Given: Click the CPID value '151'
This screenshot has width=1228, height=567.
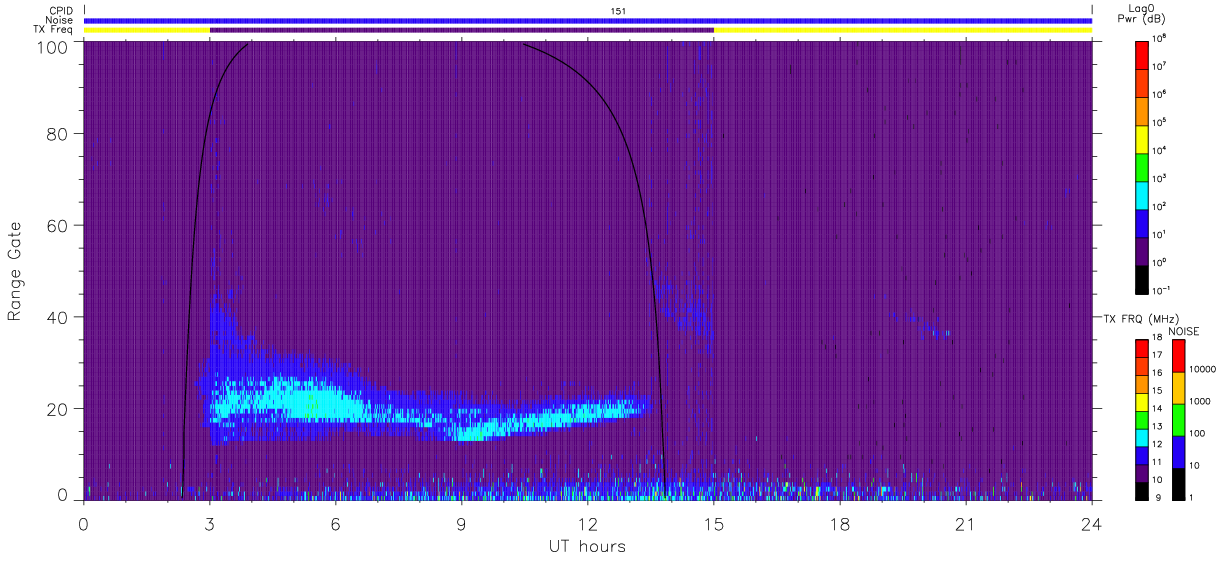Looking at the screenshot, I should (x=618, y=11).
